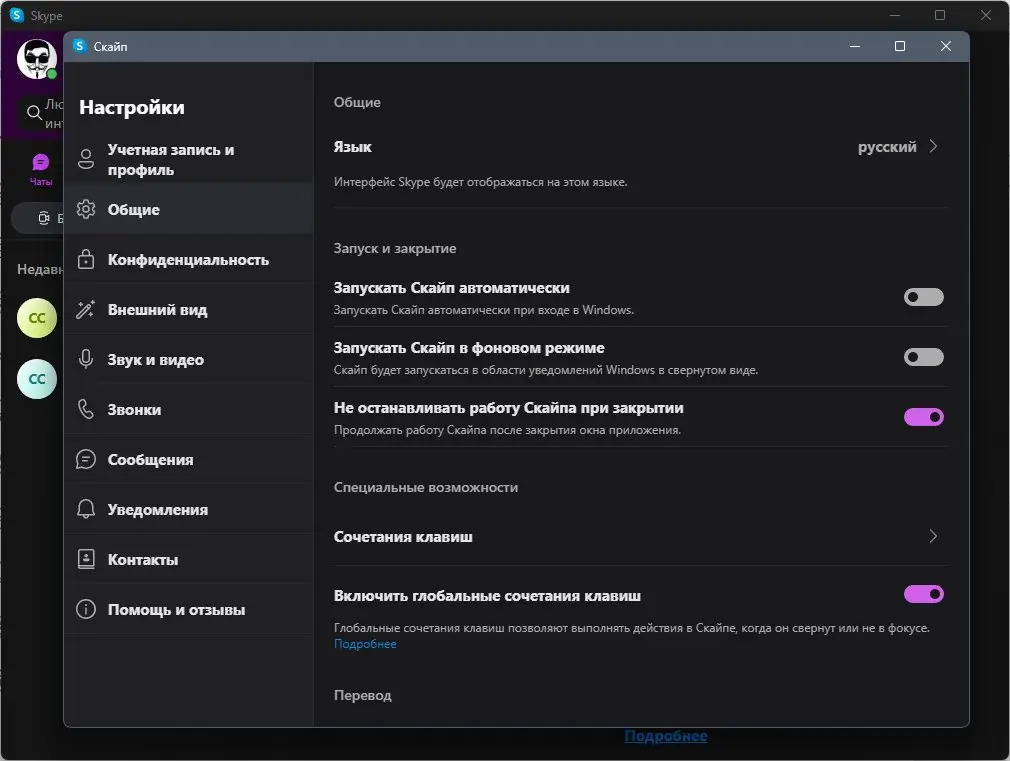The width and height of the screenshot is (1010, 761).
Task: Click the Подробнее link about global shortcuts
Action: [x=363, y=643]
